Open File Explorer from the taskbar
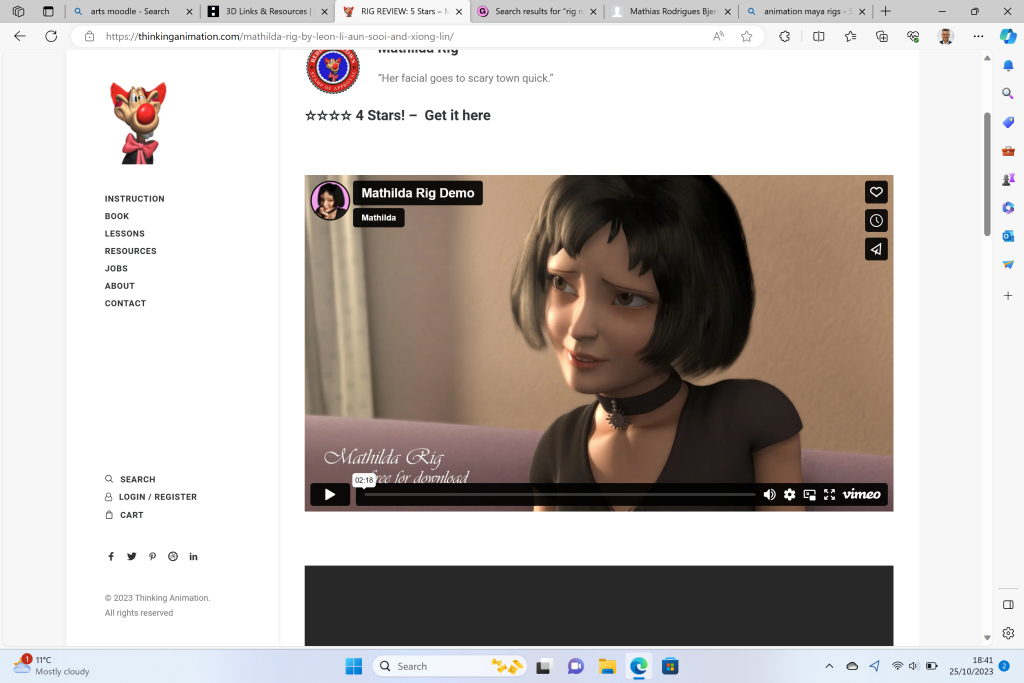Image resolution: width=1024 pixels, height=683 pixels. (607, 666)
